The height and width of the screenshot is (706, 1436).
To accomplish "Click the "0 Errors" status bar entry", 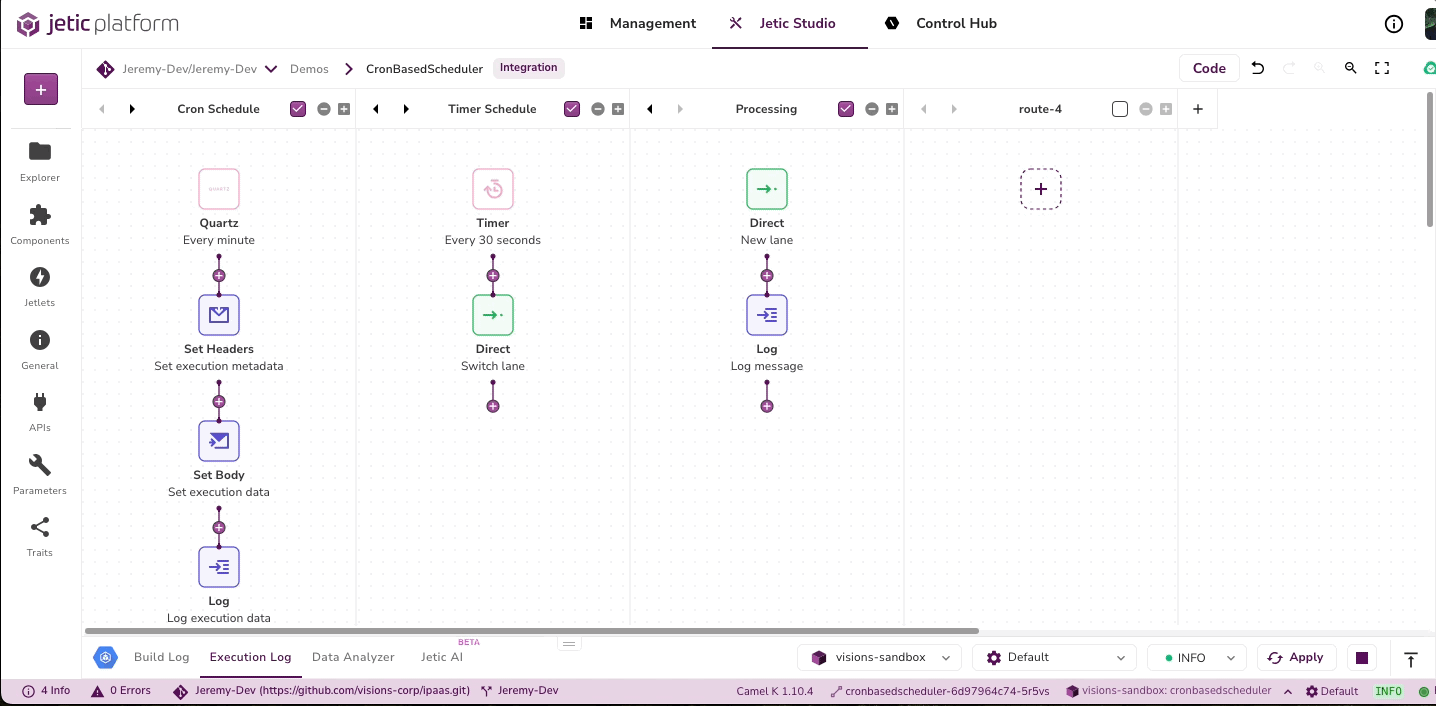I will pyautogui.click(x=121, y=691).
